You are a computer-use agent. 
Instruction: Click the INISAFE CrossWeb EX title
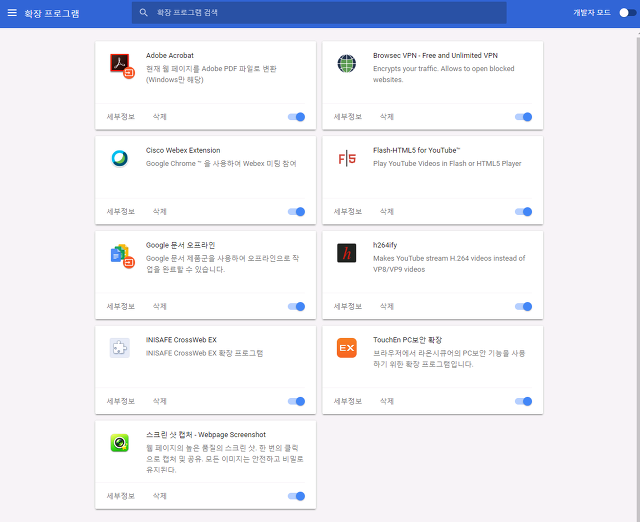[181, 340]
